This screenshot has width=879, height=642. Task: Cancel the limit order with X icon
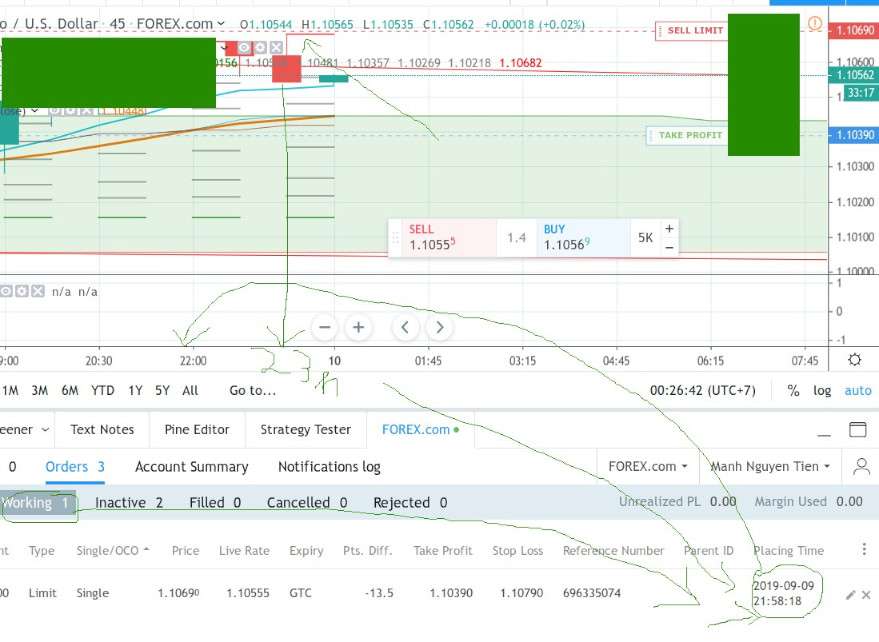pos(866,594)
